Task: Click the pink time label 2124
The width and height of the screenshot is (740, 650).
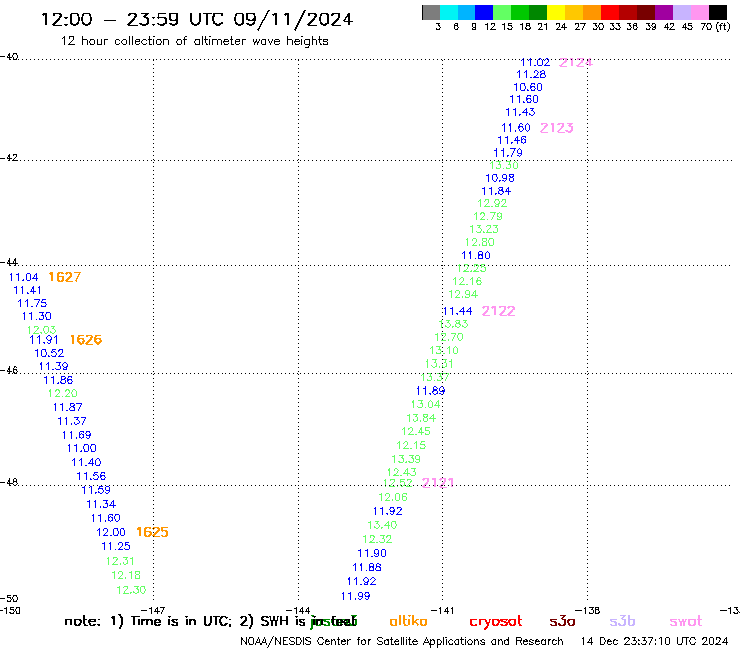Action: (576, 62)
